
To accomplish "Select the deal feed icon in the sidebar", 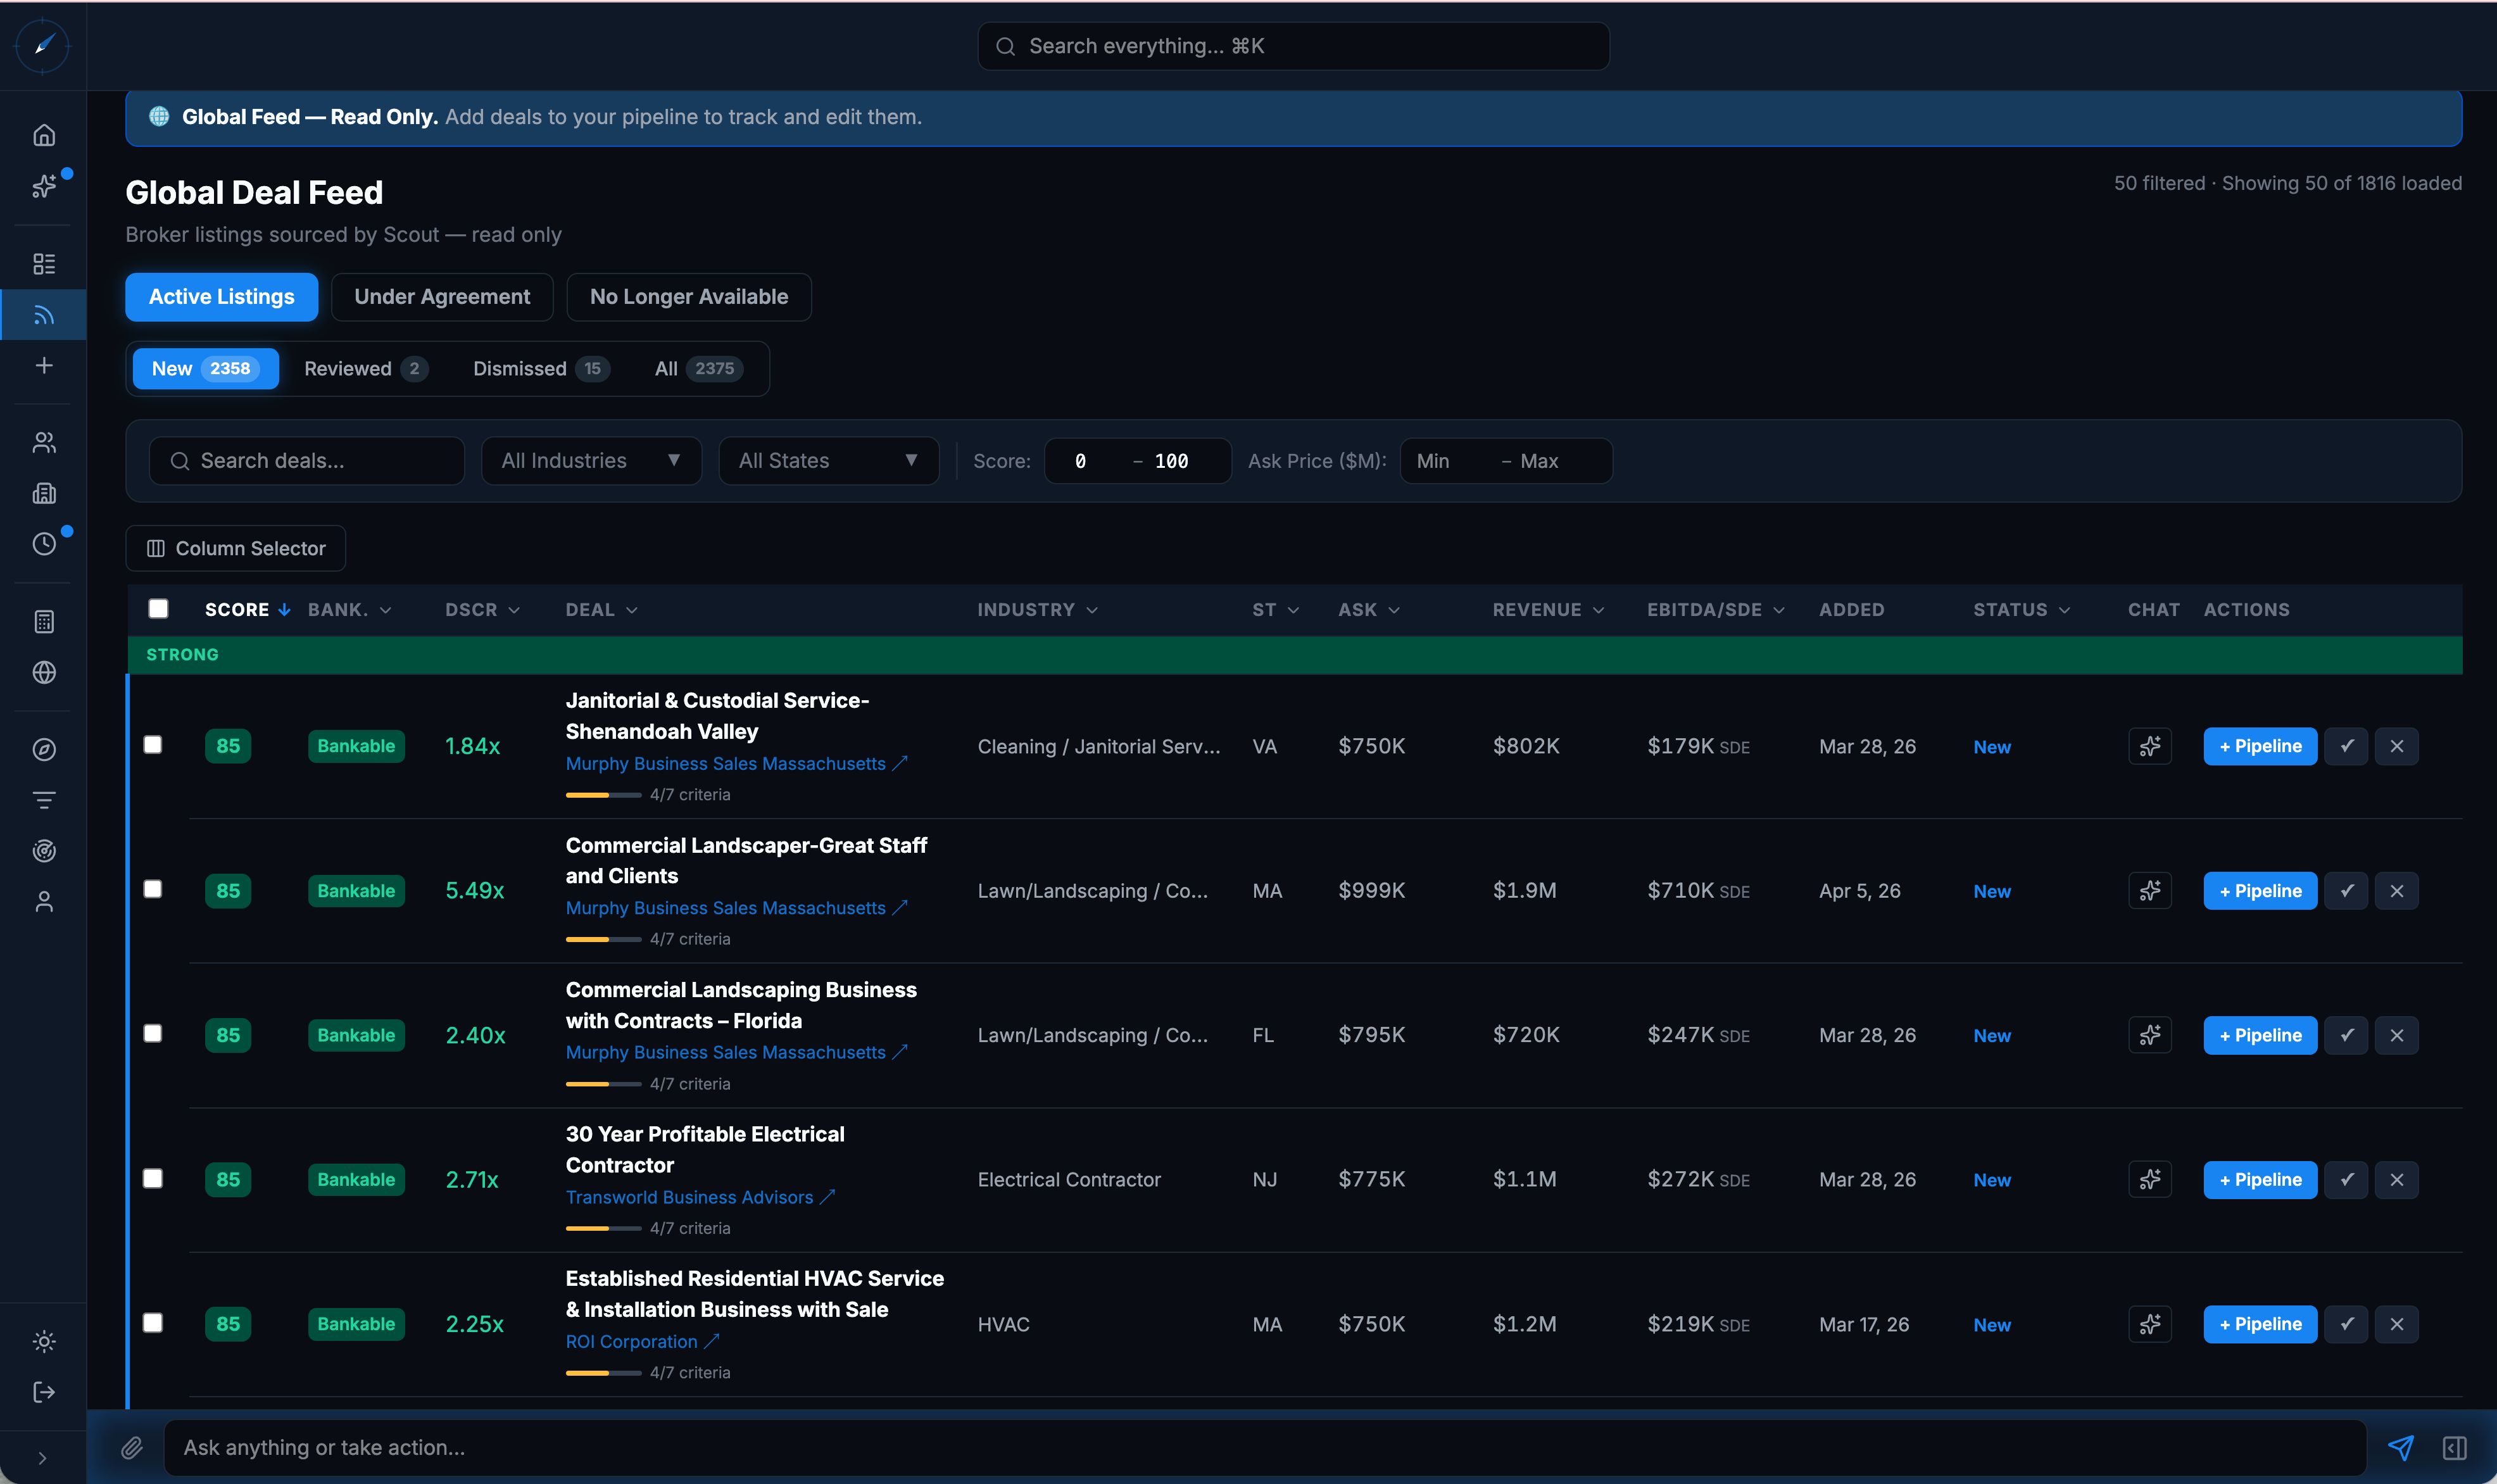I will pos(44,314).
